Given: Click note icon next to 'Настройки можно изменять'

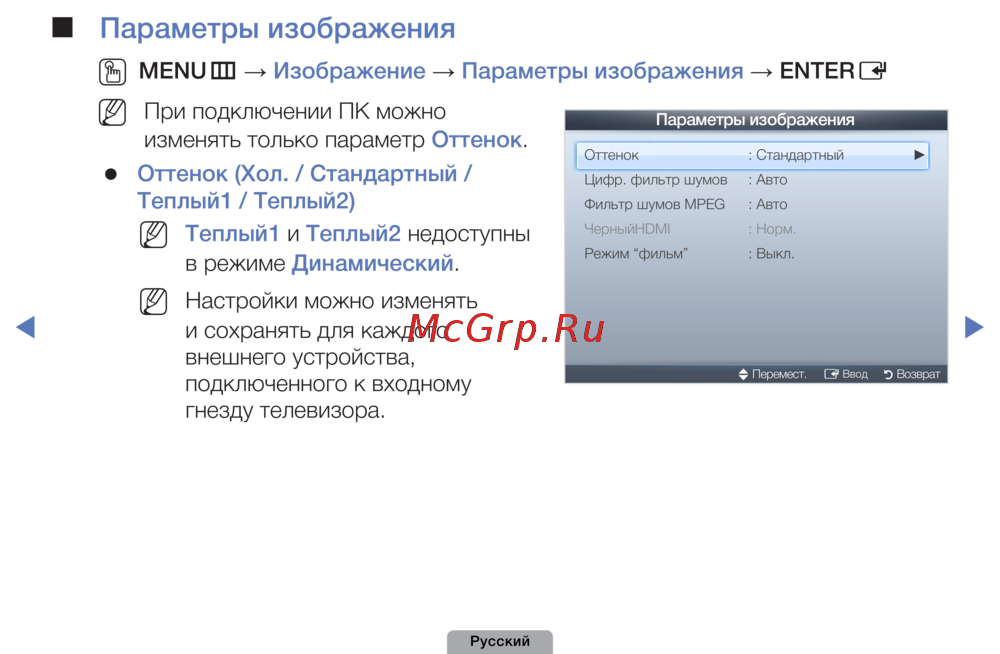Looking at the screenshot, I should click(154, 302).
